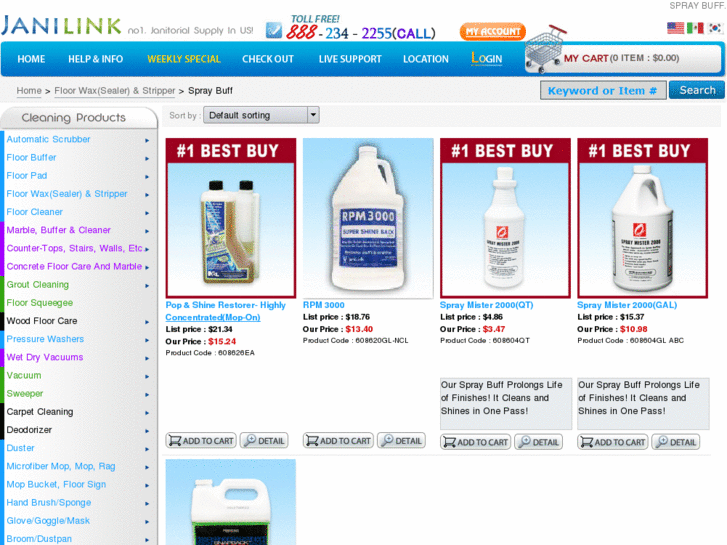Select the US flag language icon
Screen dimensions: 727x545
tap(675, 28)
